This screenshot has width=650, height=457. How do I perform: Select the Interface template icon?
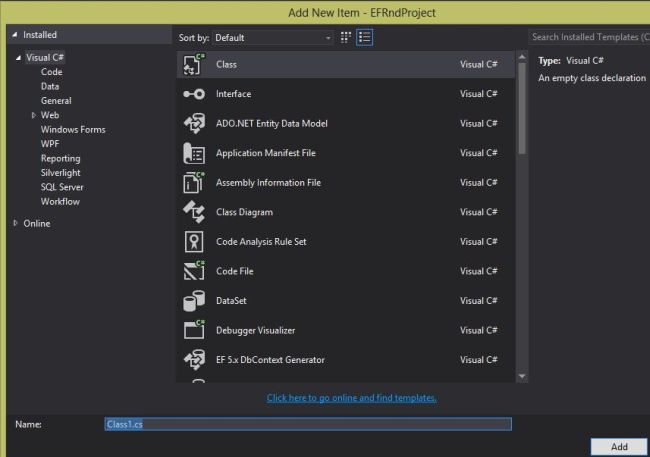pyautogui.click(x=194, y=94)
